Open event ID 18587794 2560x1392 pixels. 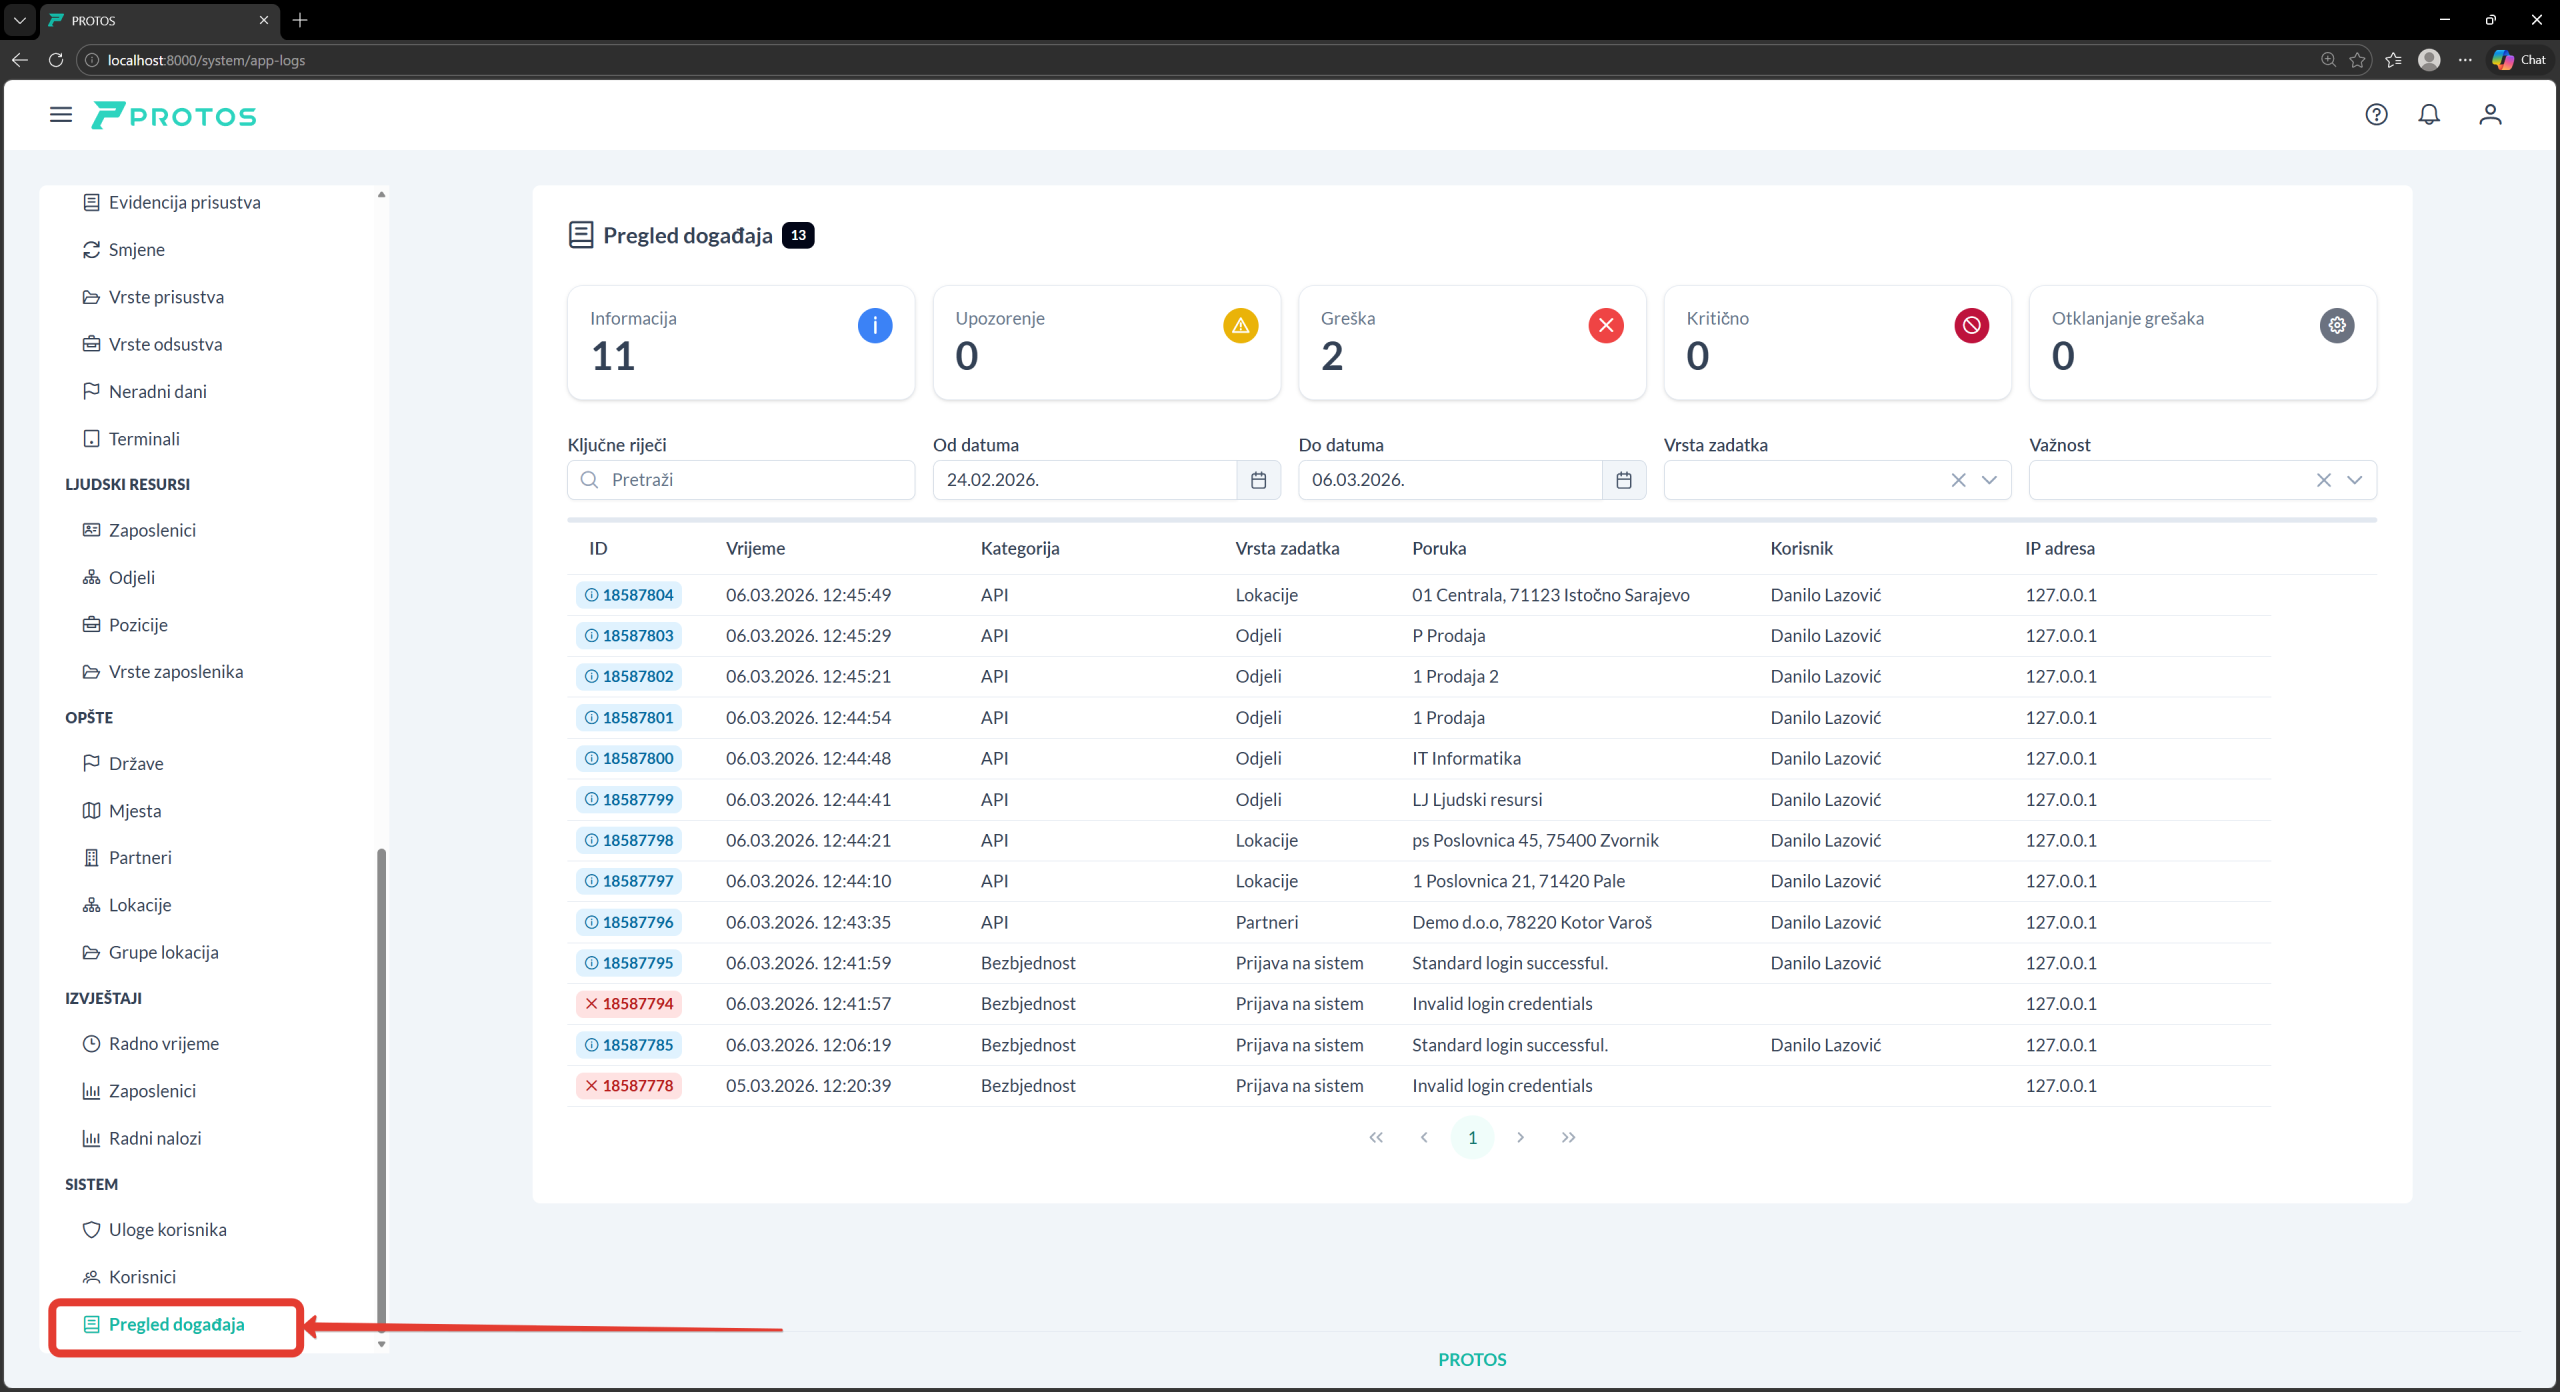point(629,1003)
